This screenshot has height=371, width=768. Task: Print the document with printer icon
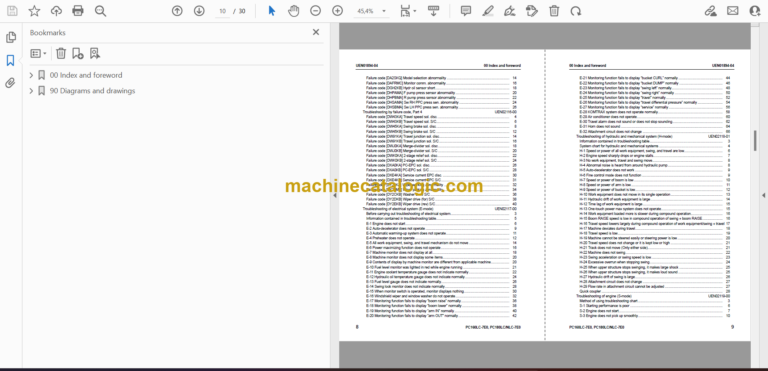pyautogui.click(x=78, y=11)
